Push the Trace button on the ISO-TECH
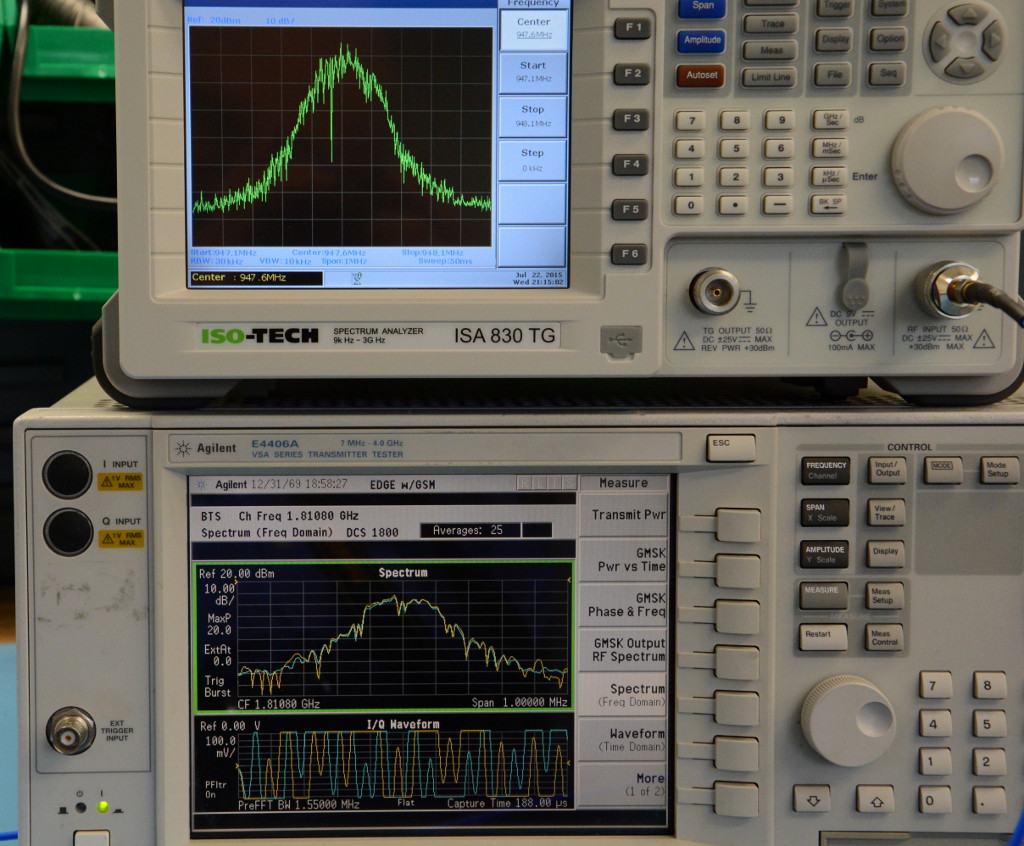This screenshot has height=846, width=1024. coord(772,24)
